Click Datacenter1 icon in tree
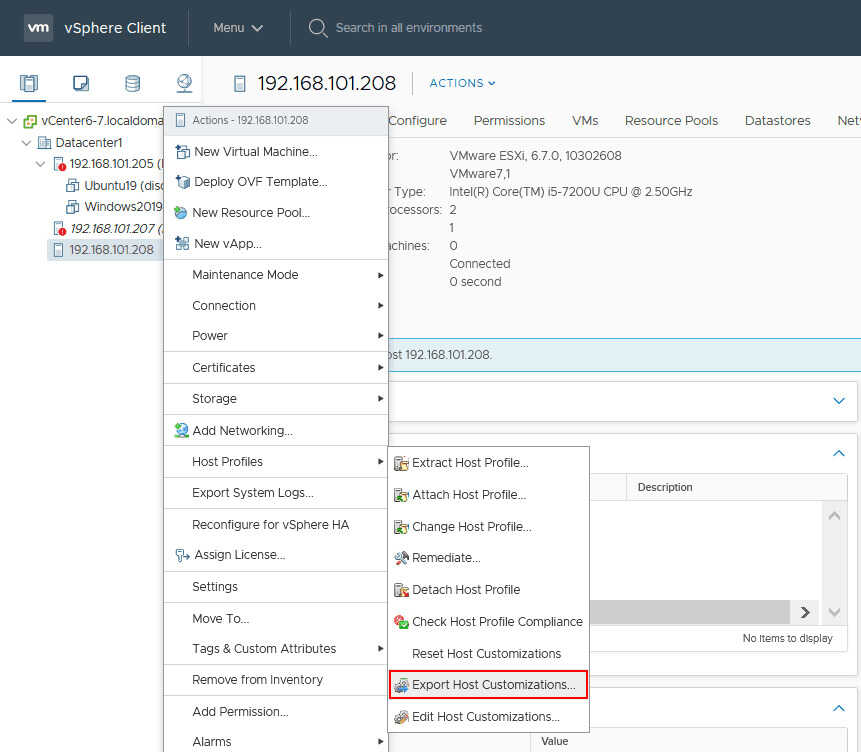The width and height of the screenshot is (861, 752). pyautogui.click(x=44, y=143)
